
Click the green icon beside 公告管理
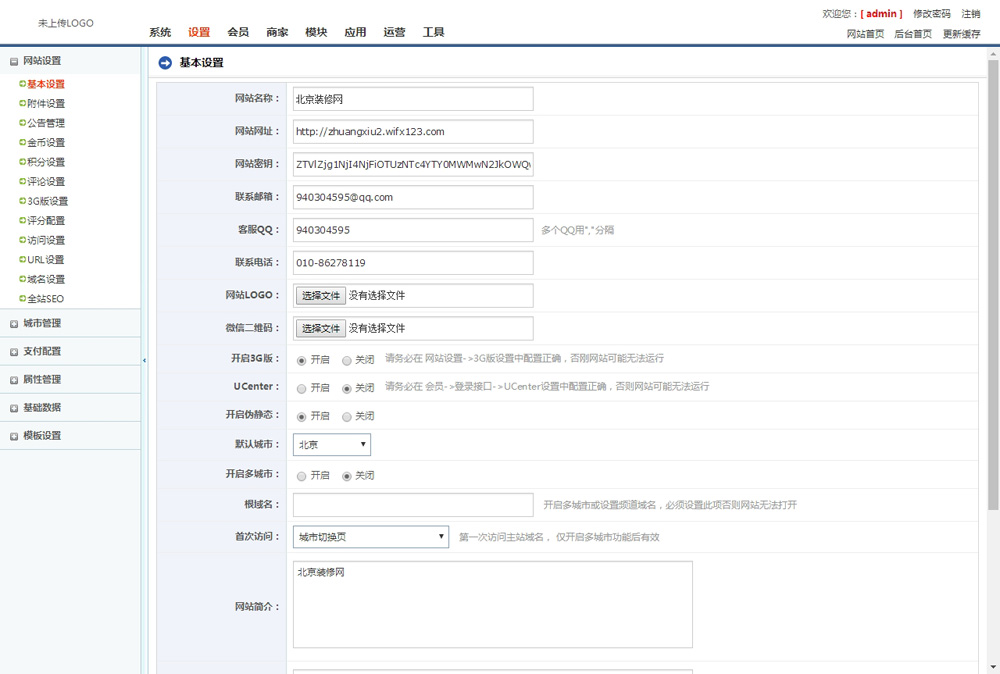pyautogui.click(x=22, y=123)
